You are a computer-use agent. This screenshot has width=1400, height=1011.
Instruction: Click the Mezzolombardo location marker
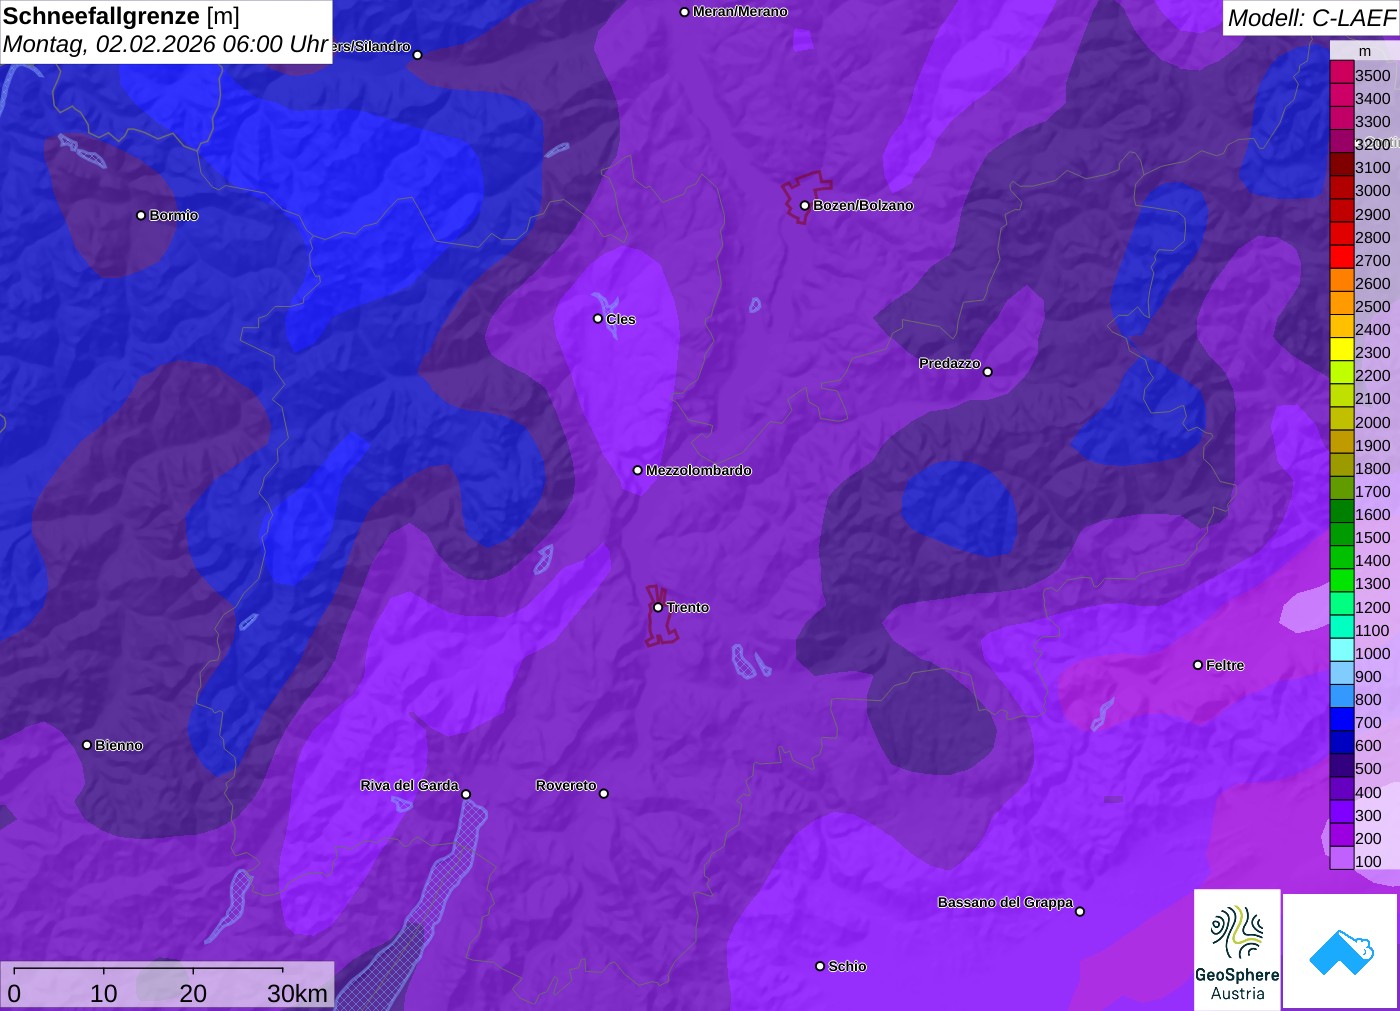637,470
